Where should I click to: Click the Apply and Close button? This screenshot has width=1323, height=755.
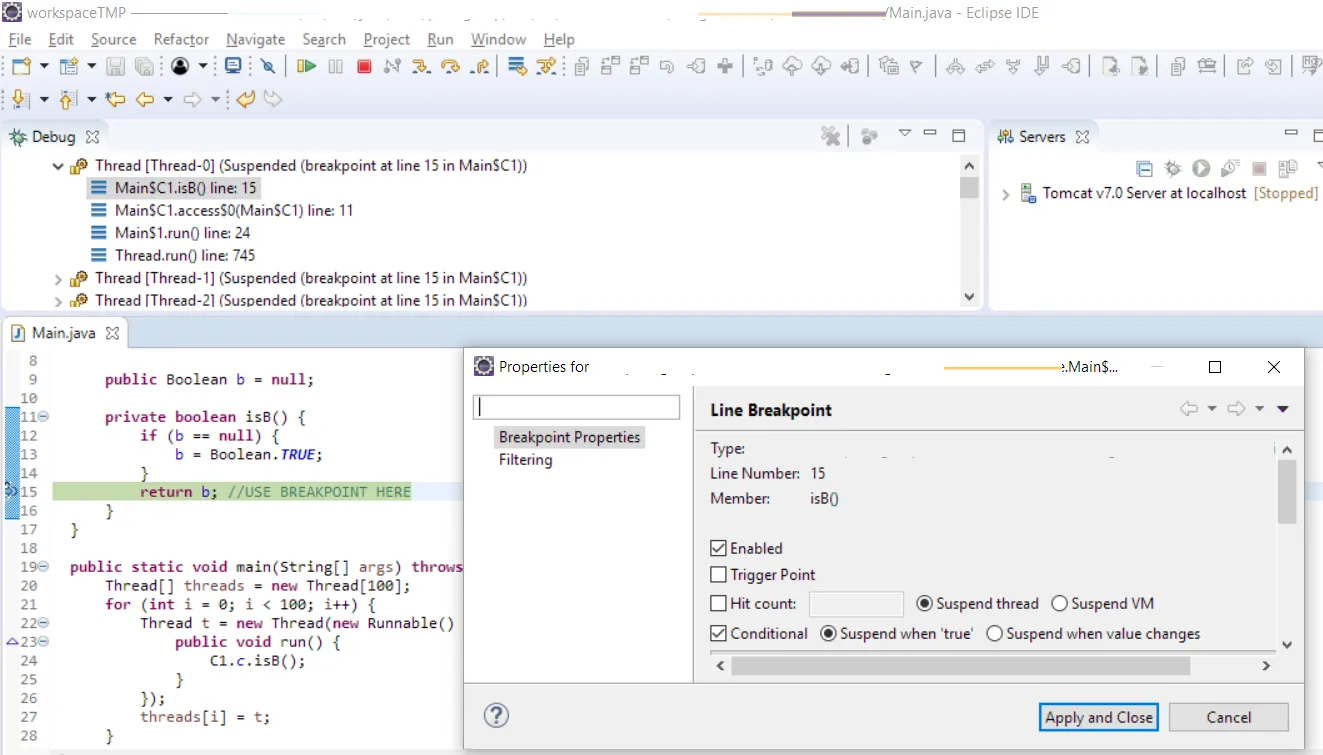click(1099, 717)
